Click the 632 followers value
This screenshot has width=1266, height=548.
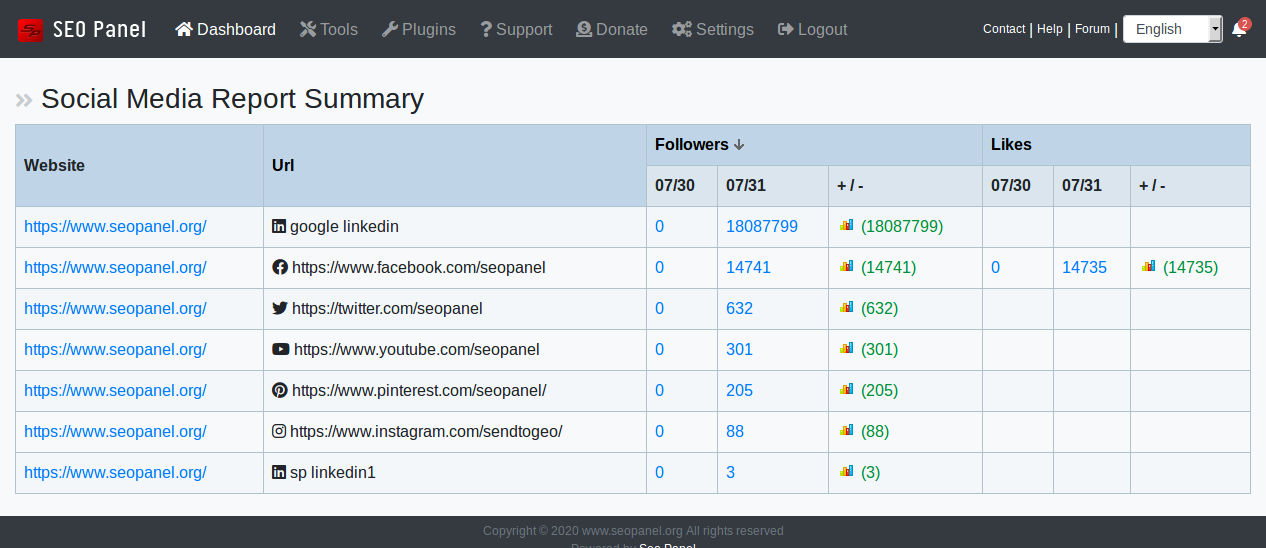pos(739,309)
